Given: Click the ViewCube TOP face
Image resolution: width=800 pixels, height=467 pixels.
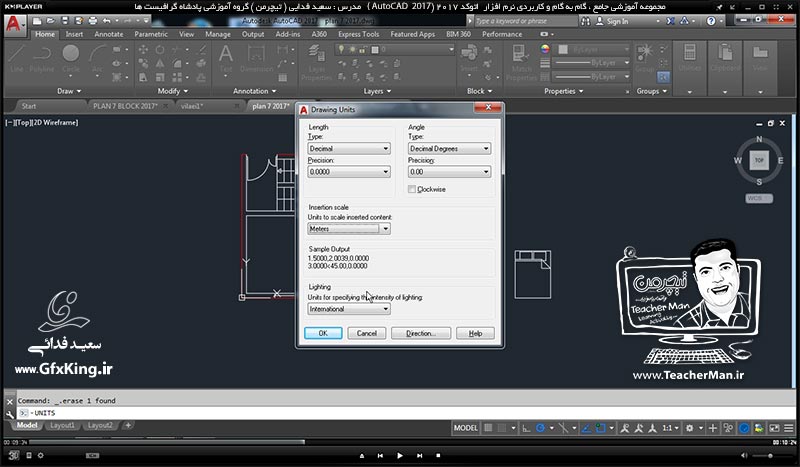Looking at the screenshot, I should coord(759,160).
